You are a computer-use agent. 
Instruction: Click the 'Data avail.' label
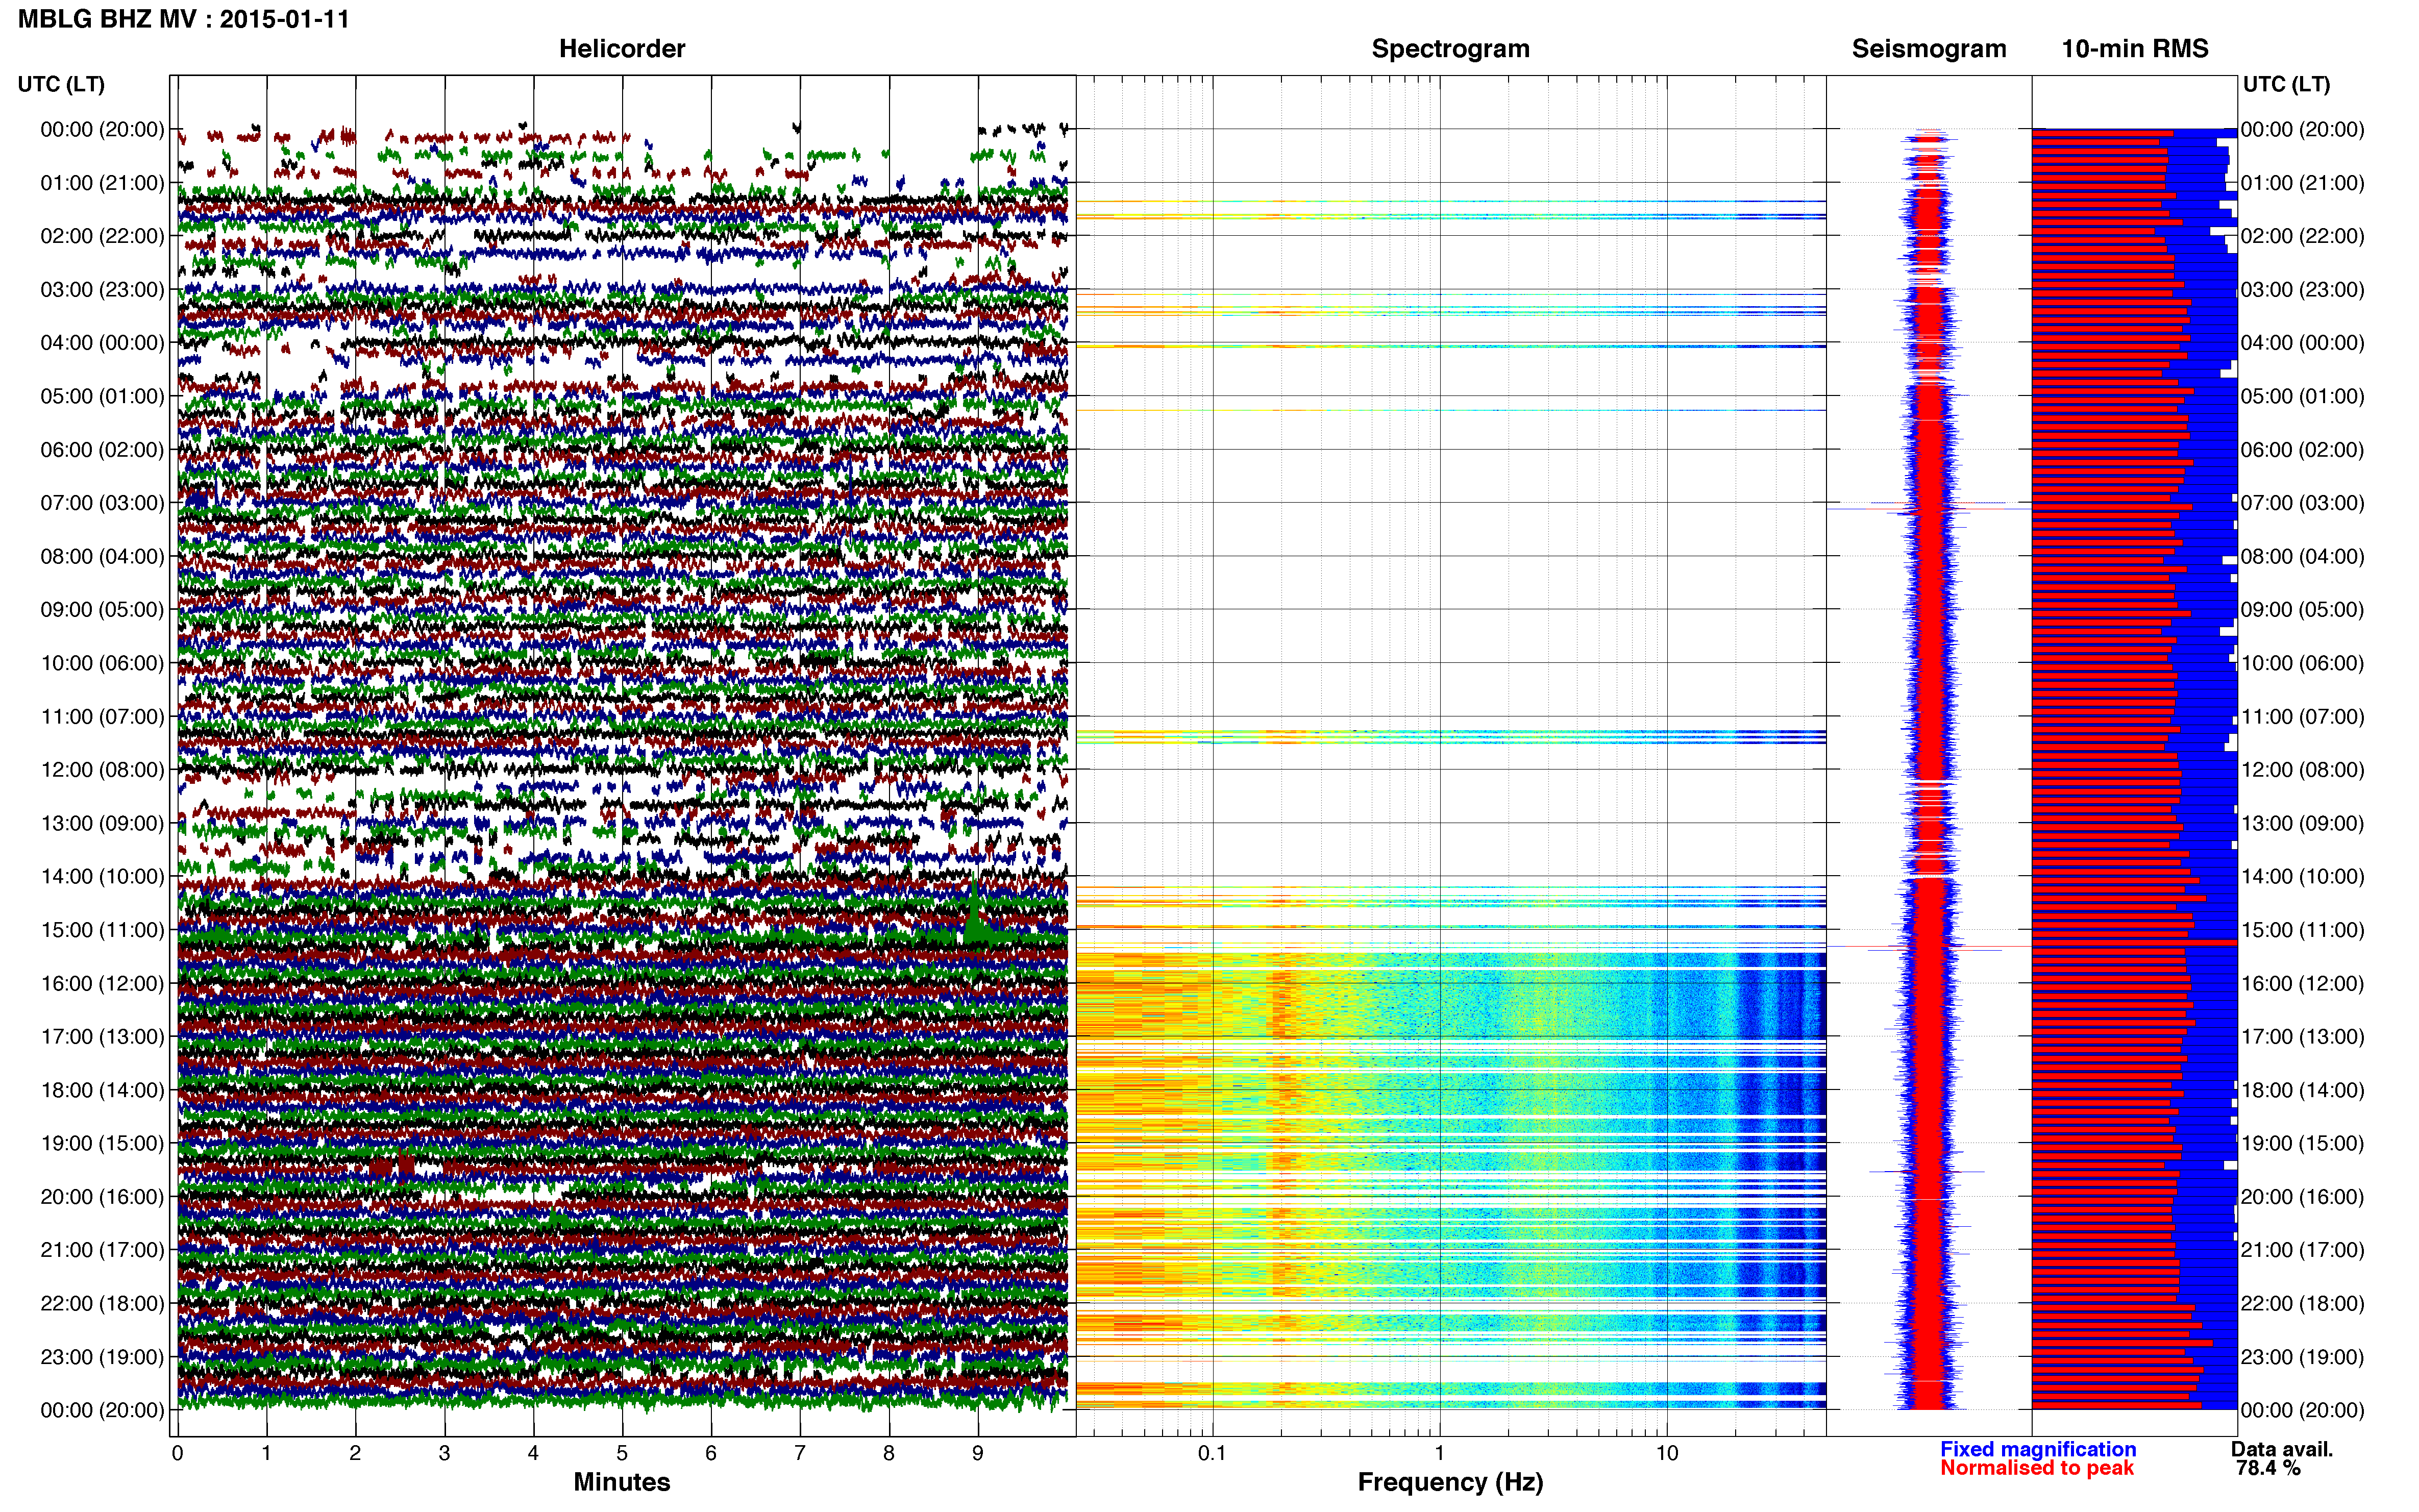[x=2282, y=1449]
